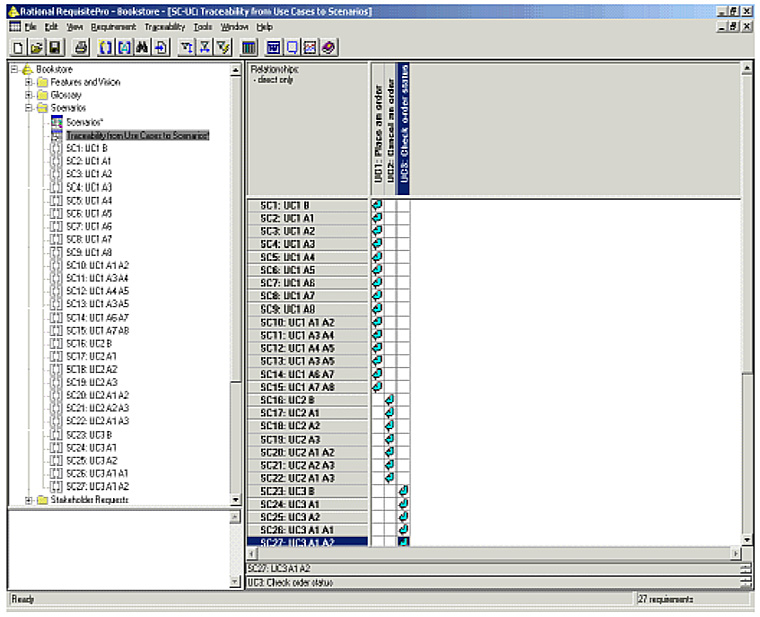Screen dimensions: 760x617
Task: Open the Edit menu
Action: click(51, 27)
